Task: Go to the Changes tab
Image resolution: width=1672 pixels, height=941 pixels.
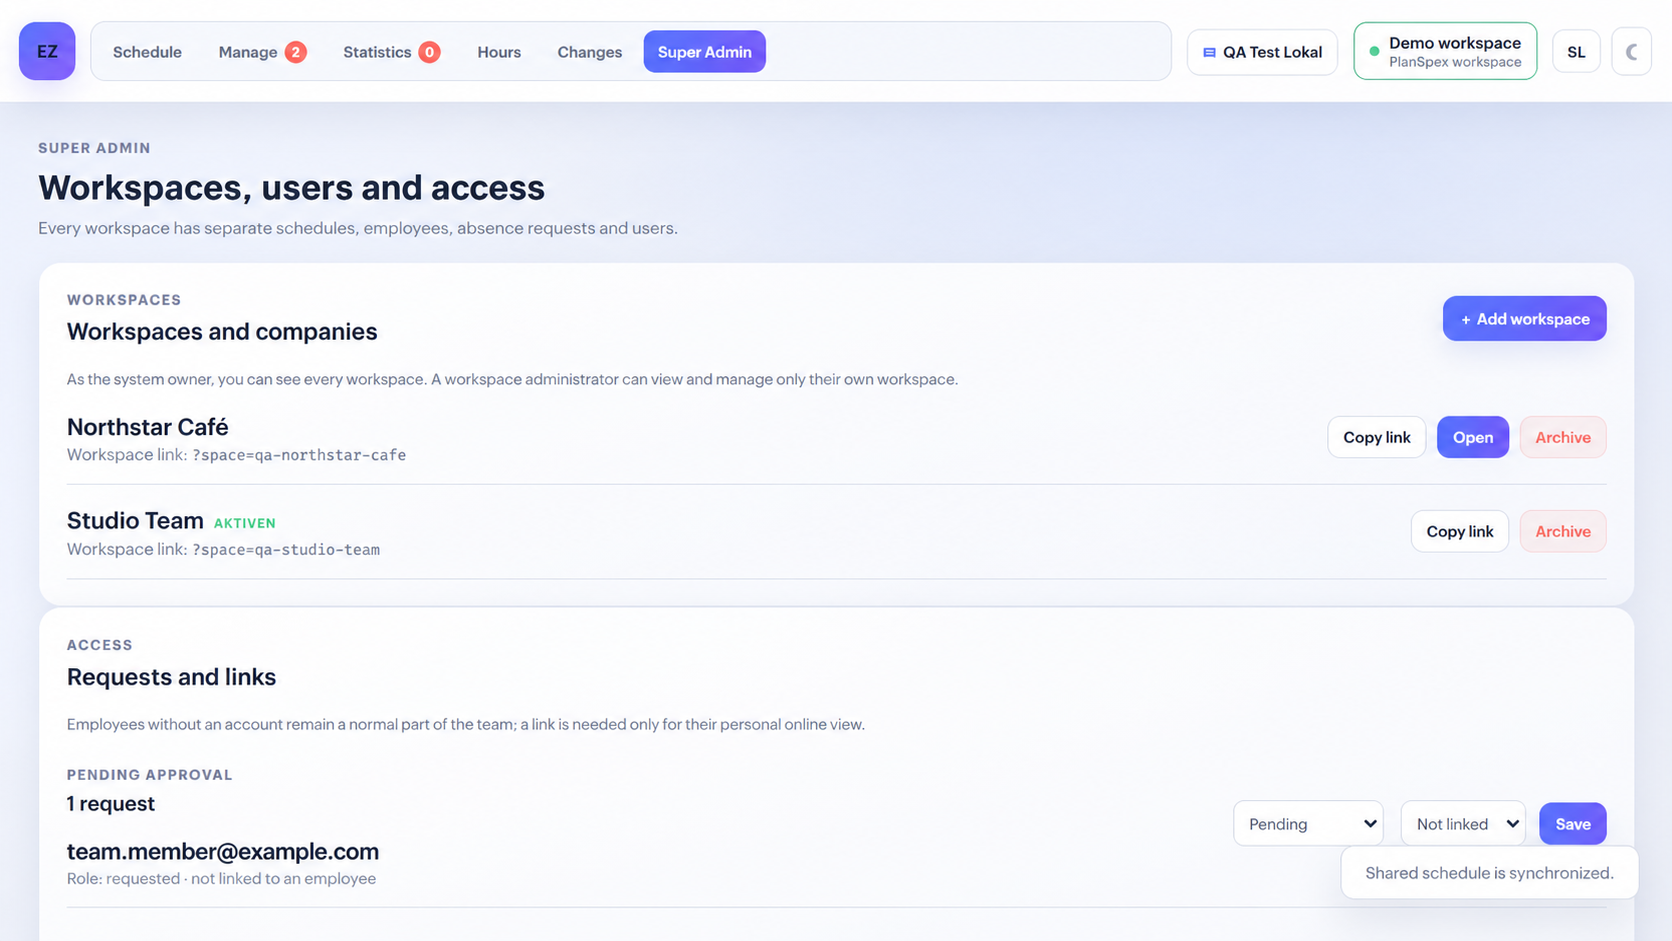Action: click(x=589, y=52)
